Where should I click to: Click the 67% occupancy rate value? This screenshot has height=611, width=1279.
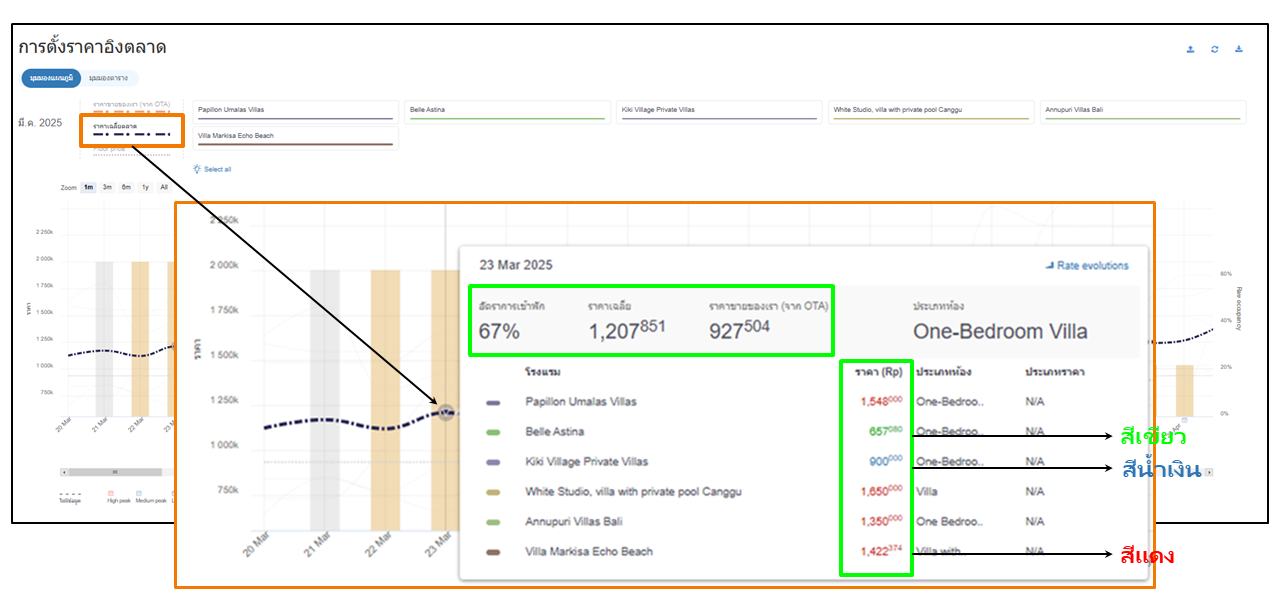click(499, 332)
